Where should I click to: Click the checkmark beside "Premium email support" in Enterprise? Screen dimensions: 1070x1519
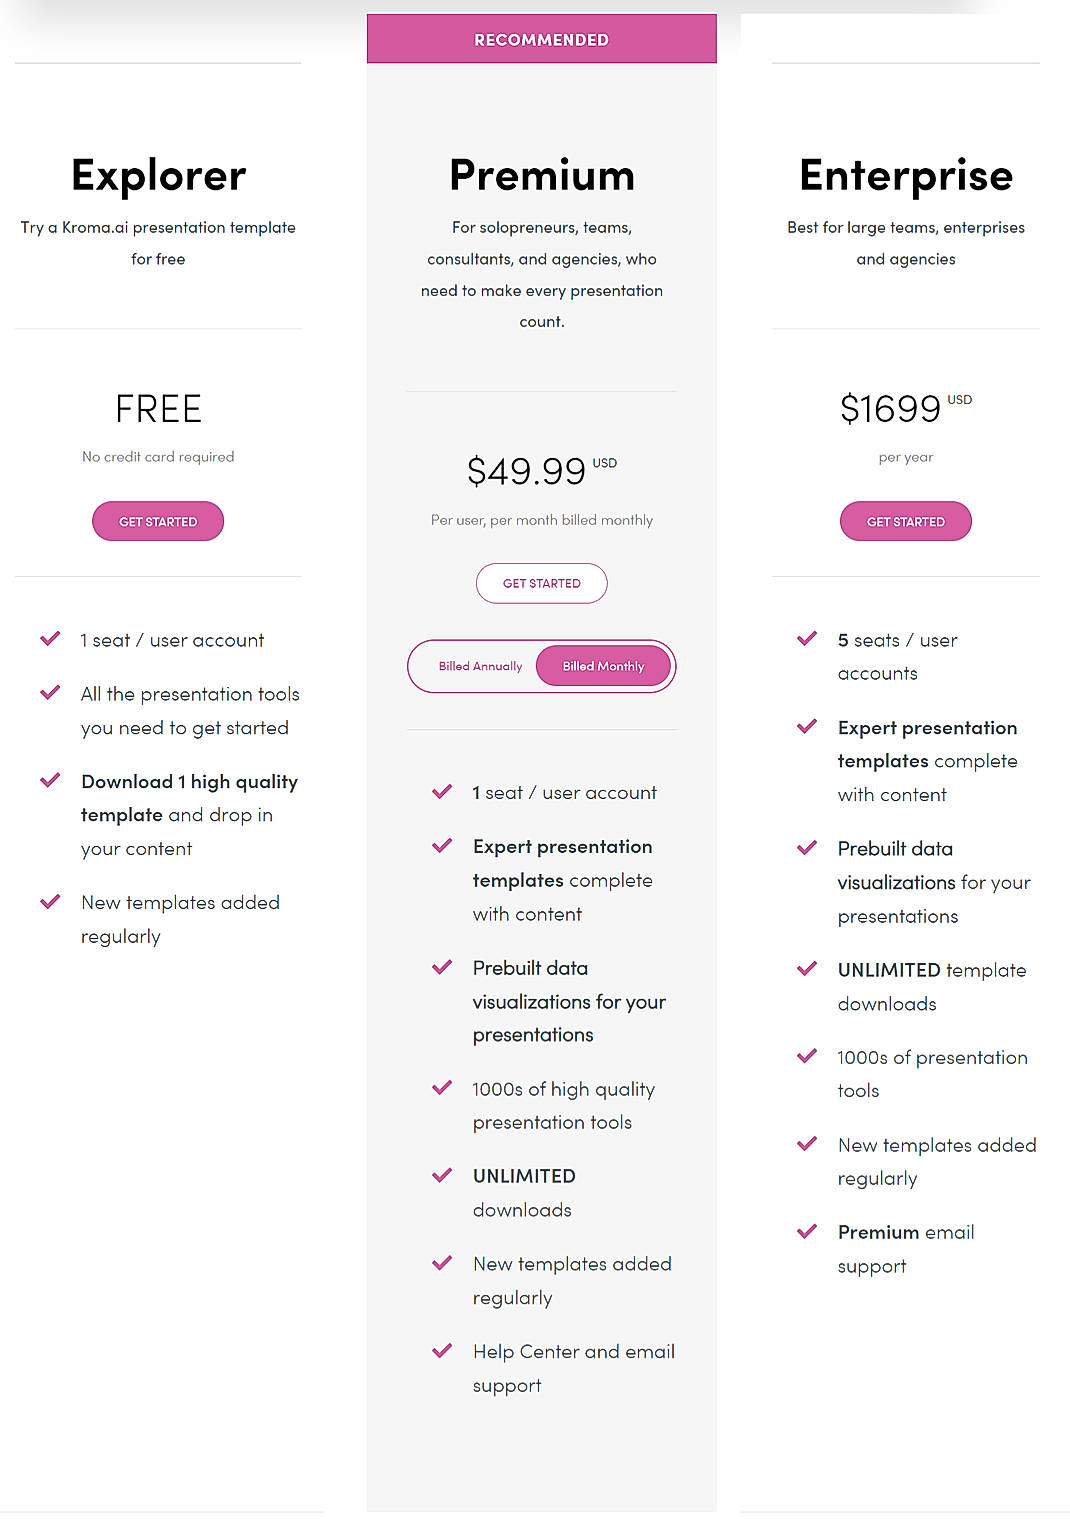click(806, 1230)
